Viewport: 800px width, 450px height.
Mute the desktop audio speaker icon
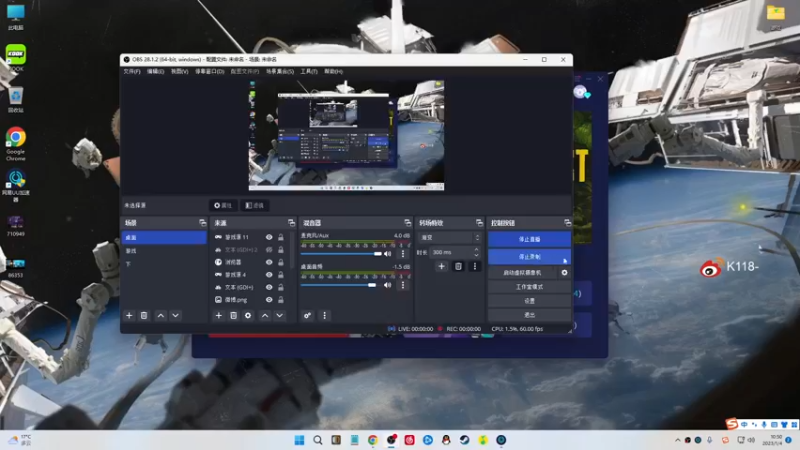388,285
